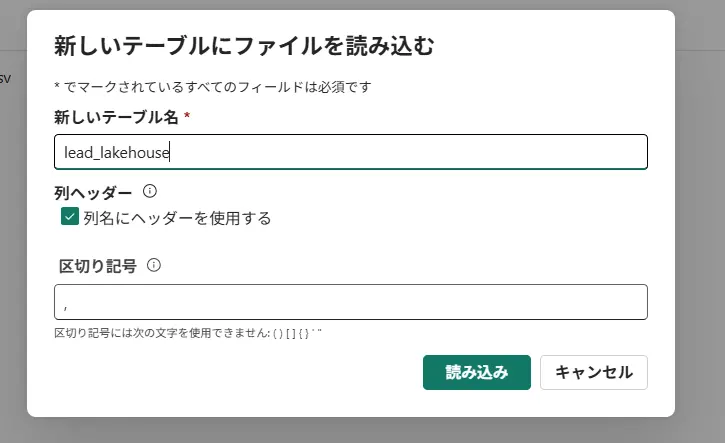Click the required-fields note below the title

coord(212,87)
